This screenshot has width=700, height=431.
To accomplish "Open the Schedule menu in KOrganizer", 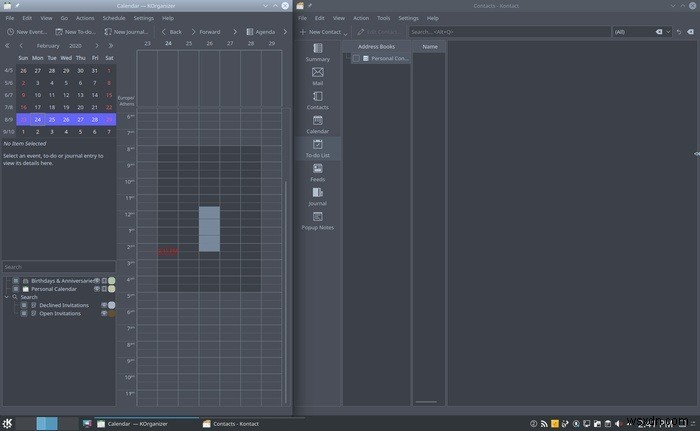I will [x=114, y=18].
